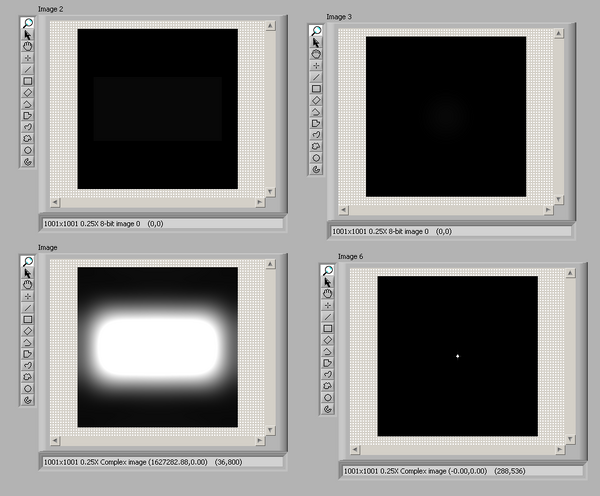The height and width of the screenshot is (496, 600).
Task: Select the Rotated Rectangle tool in Image 3
Action: [317, 100]
